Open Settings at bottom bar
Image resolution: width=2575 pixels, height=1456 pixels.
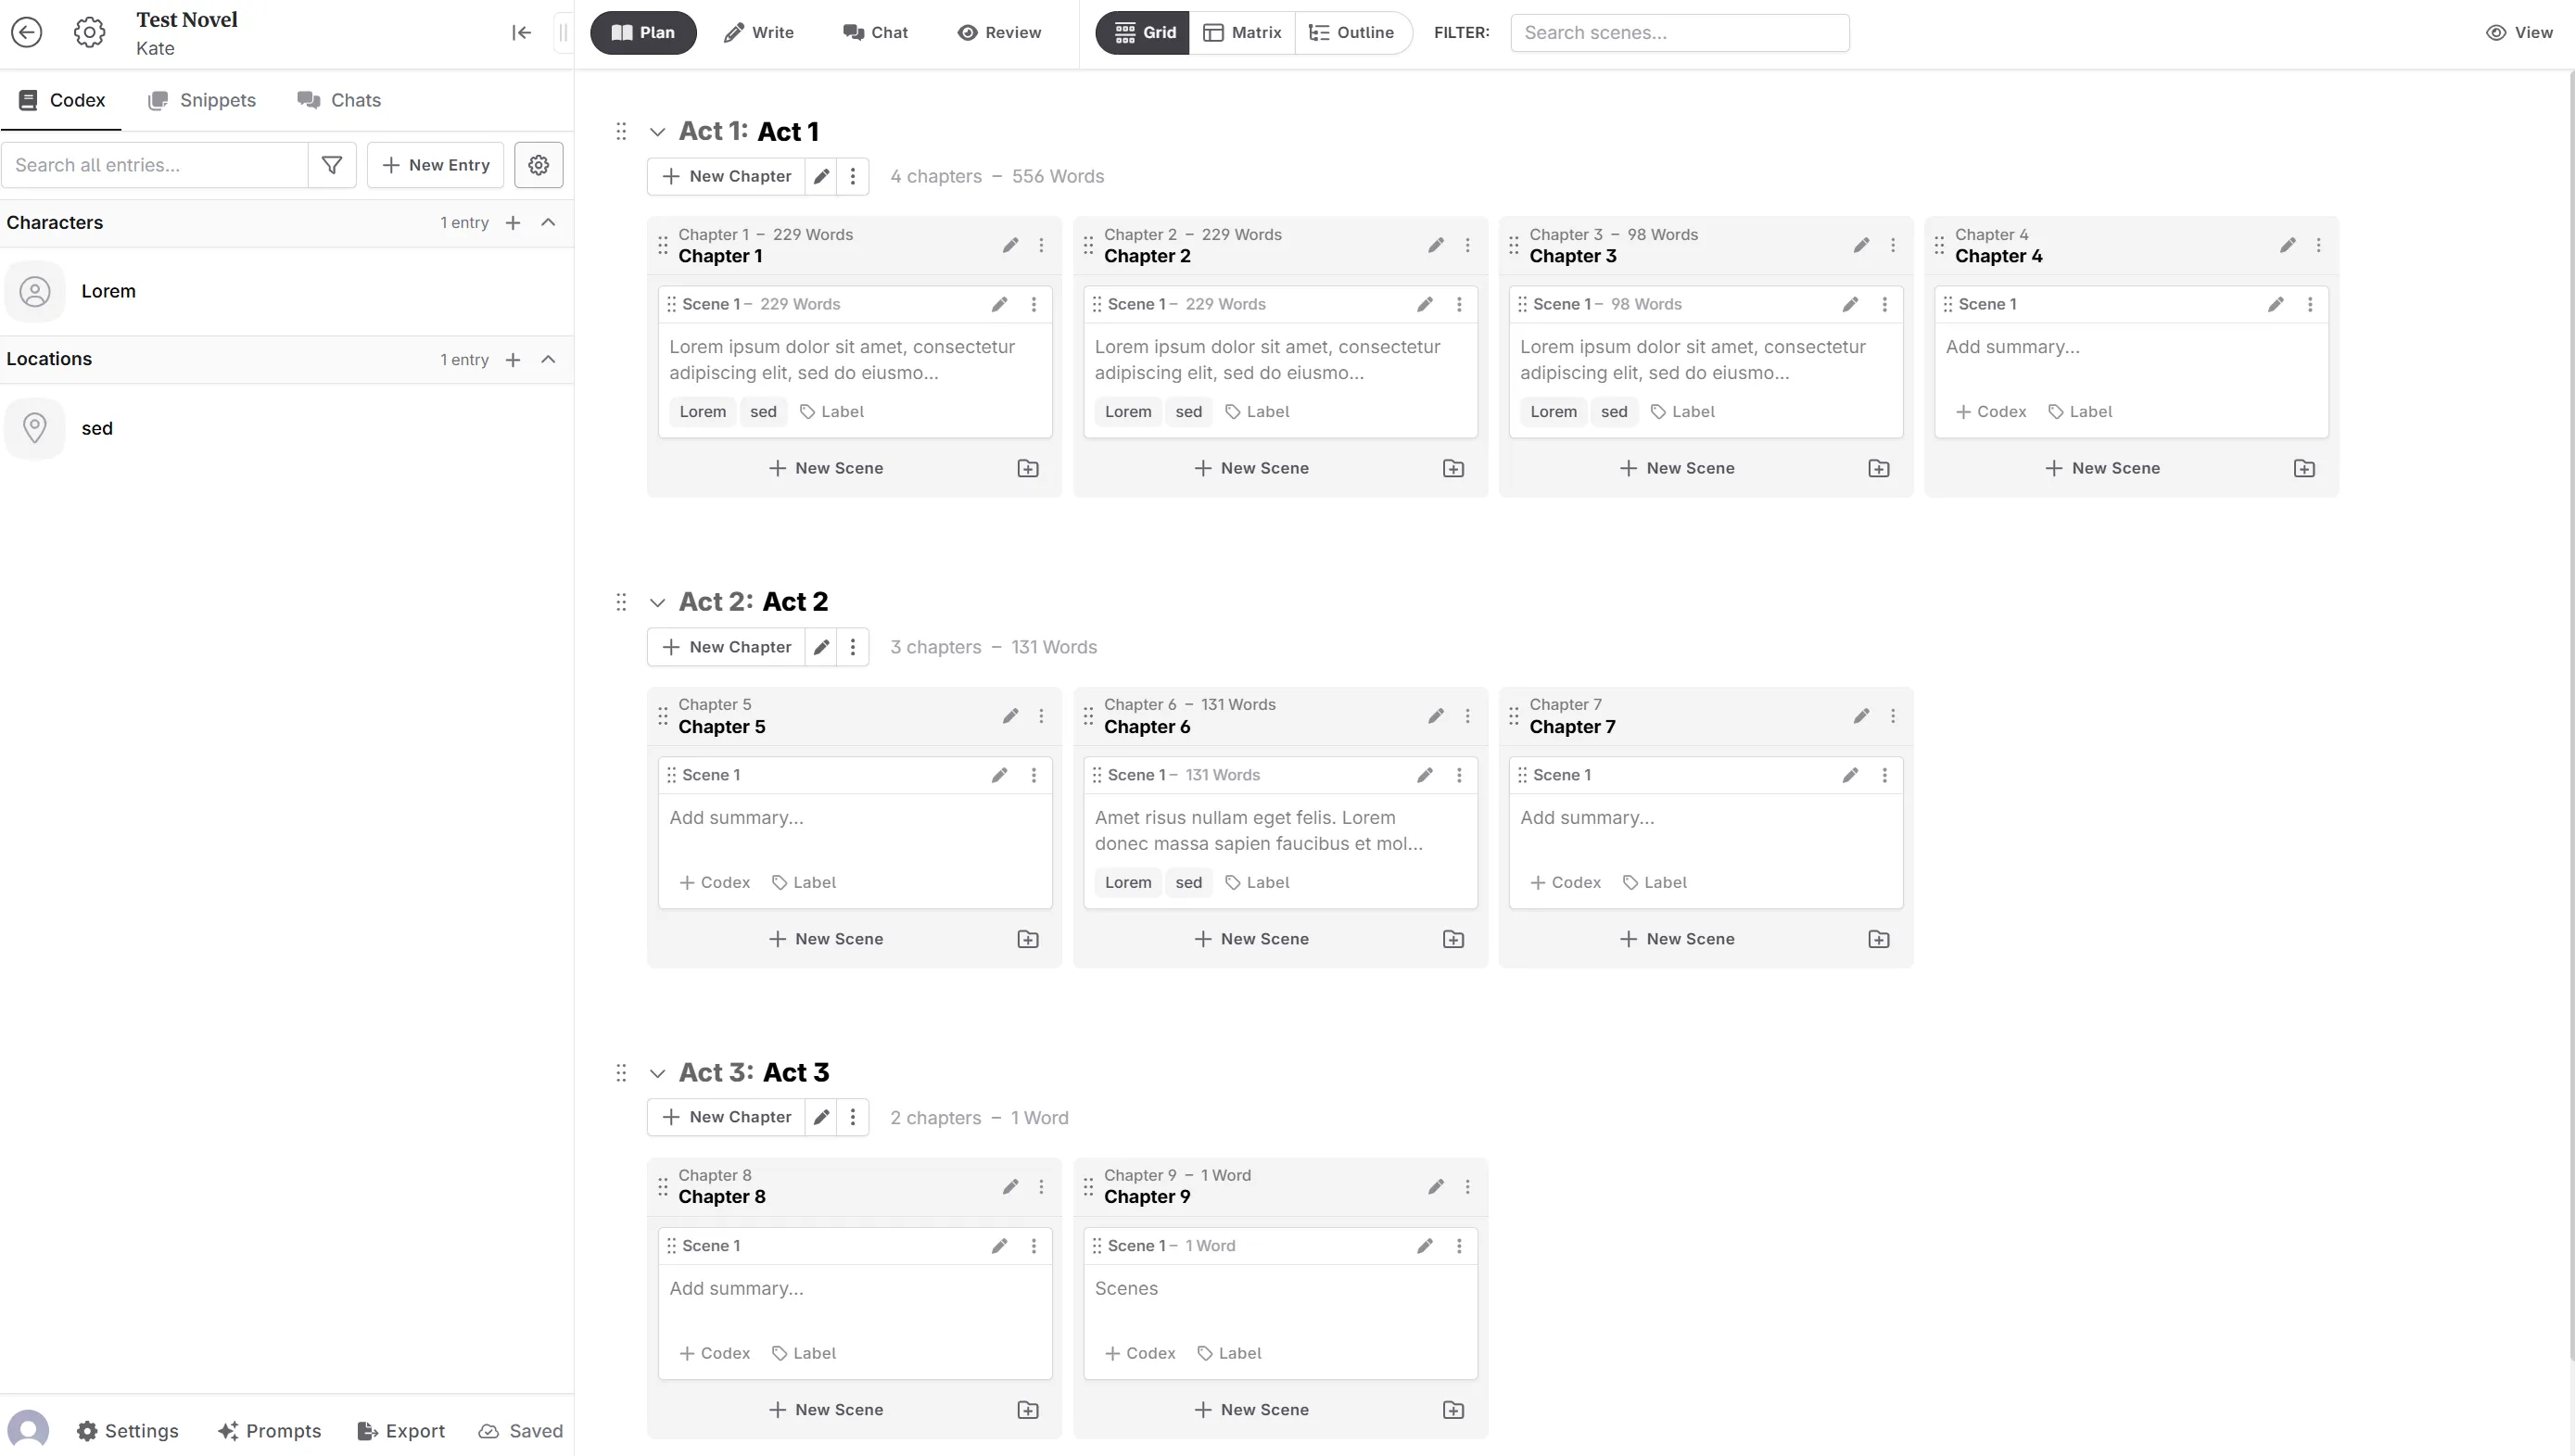tap(128, 1431)
